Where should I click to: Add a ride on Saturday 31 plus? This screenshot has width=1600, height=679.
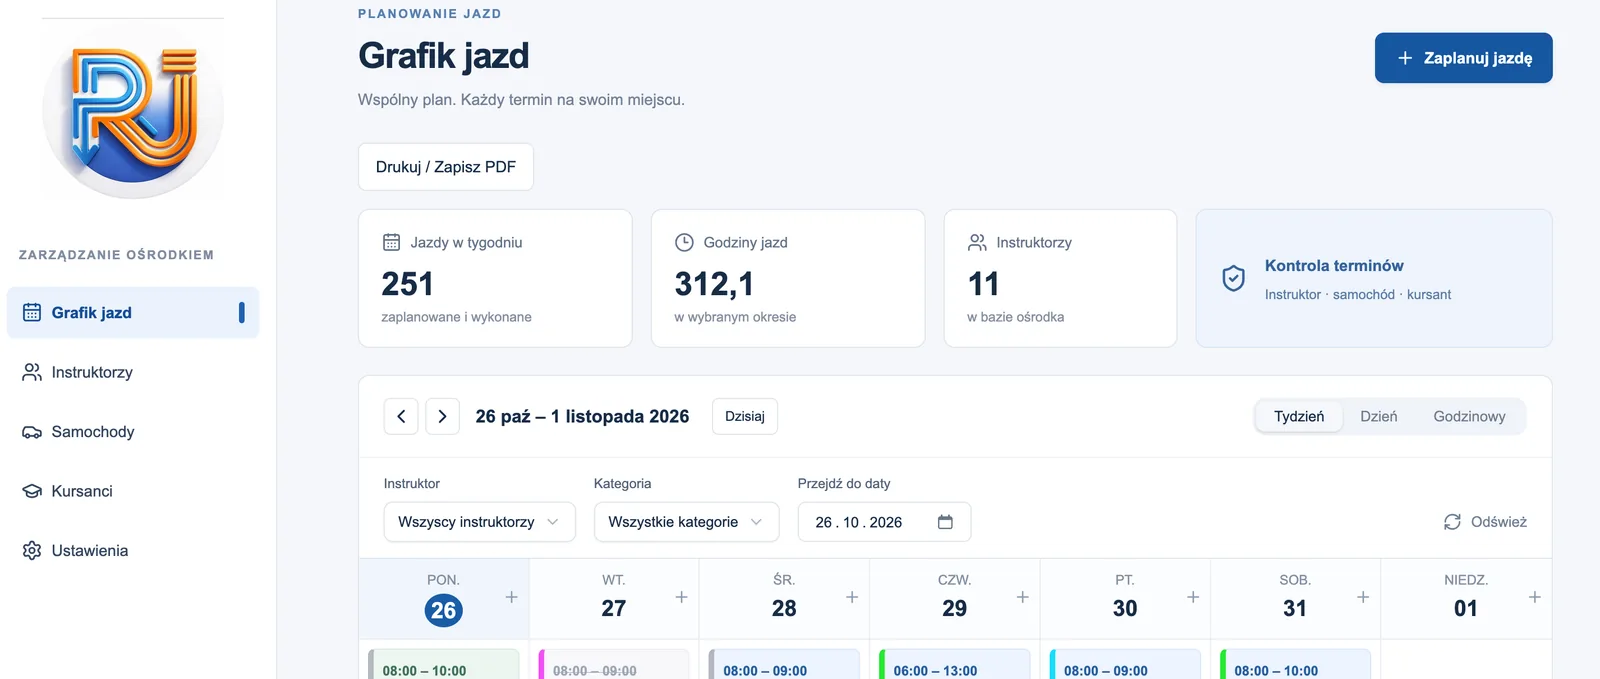[1363, 597]
